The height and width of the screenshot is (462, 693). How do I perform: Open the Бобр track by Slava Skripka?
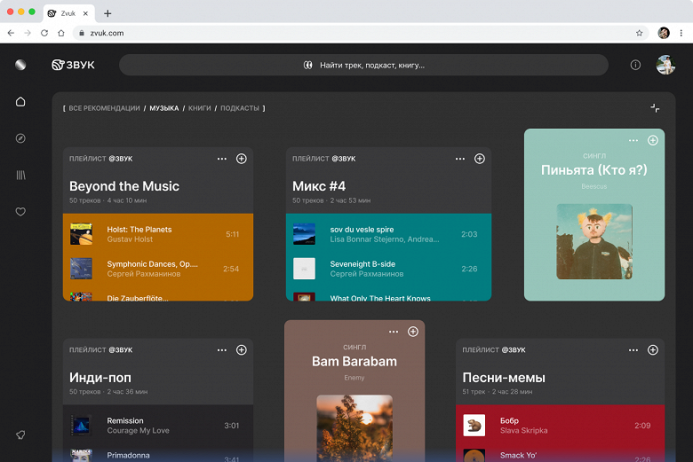(560, 425)
